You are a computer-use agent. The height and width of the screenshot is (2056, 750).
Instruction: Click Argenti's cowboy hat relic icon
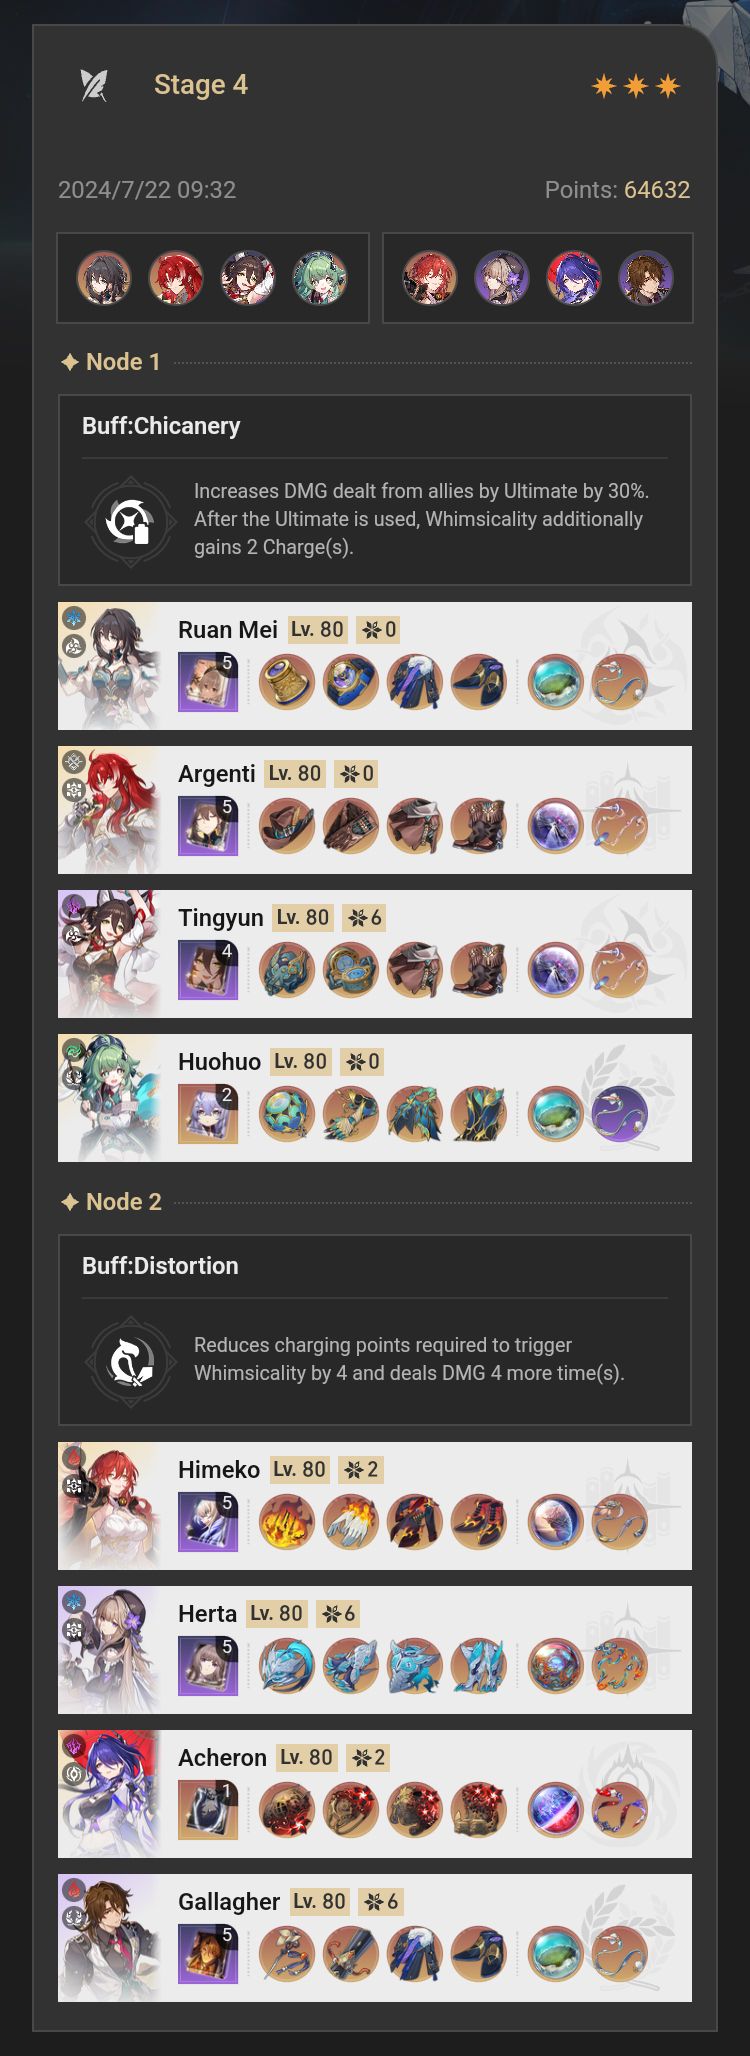[x=287, y=826]
